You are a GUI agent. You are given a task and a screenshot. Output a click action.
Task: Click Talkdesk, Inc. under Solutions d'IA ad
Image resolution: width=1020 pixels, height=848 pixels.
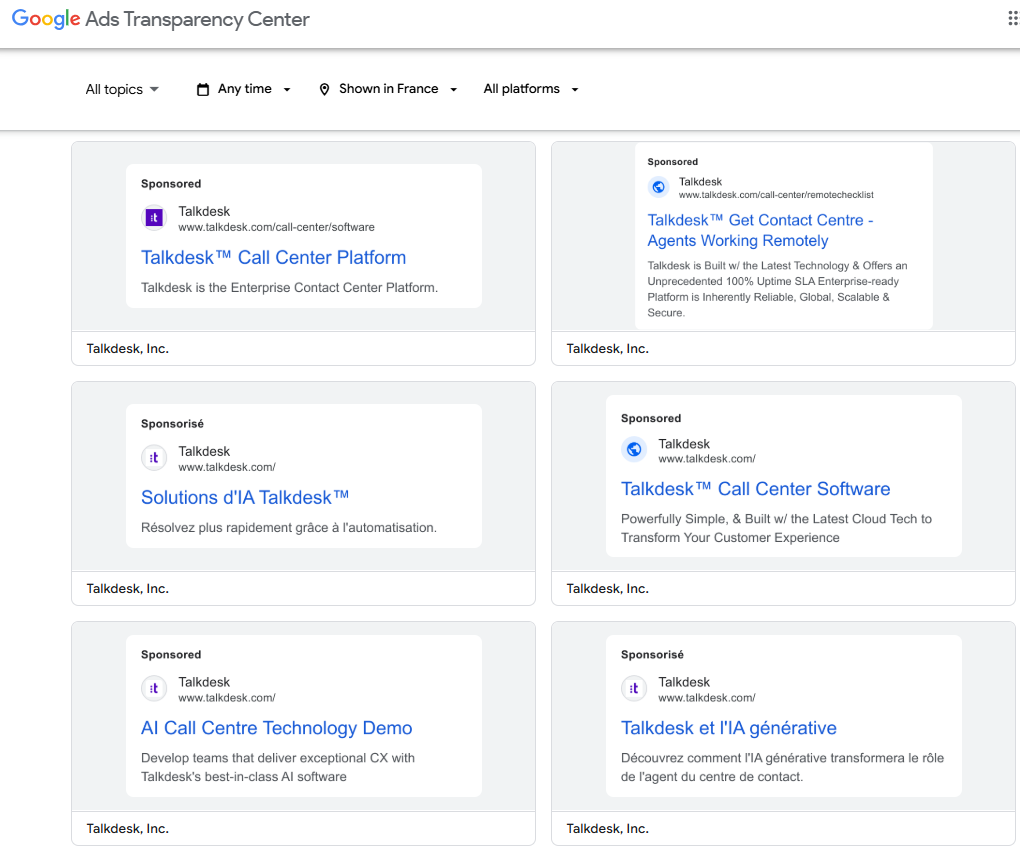[x=128, y=589]
